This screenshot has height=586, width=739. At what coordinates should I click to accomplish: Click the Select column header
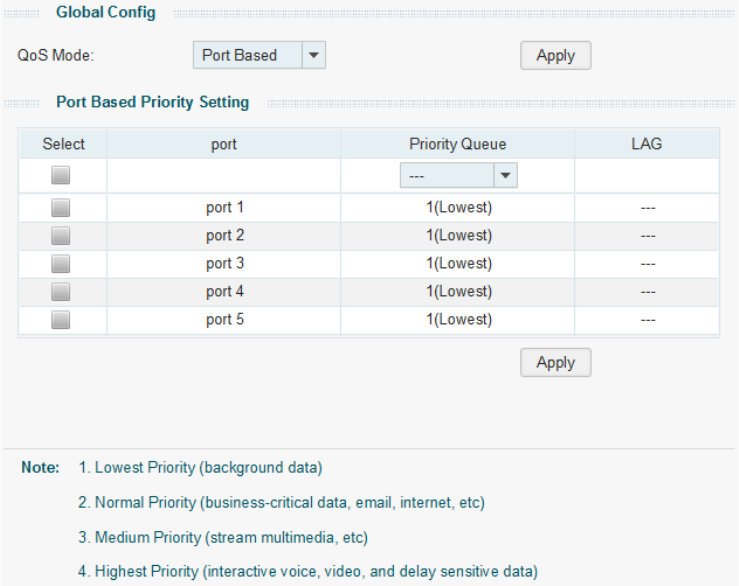63,144
